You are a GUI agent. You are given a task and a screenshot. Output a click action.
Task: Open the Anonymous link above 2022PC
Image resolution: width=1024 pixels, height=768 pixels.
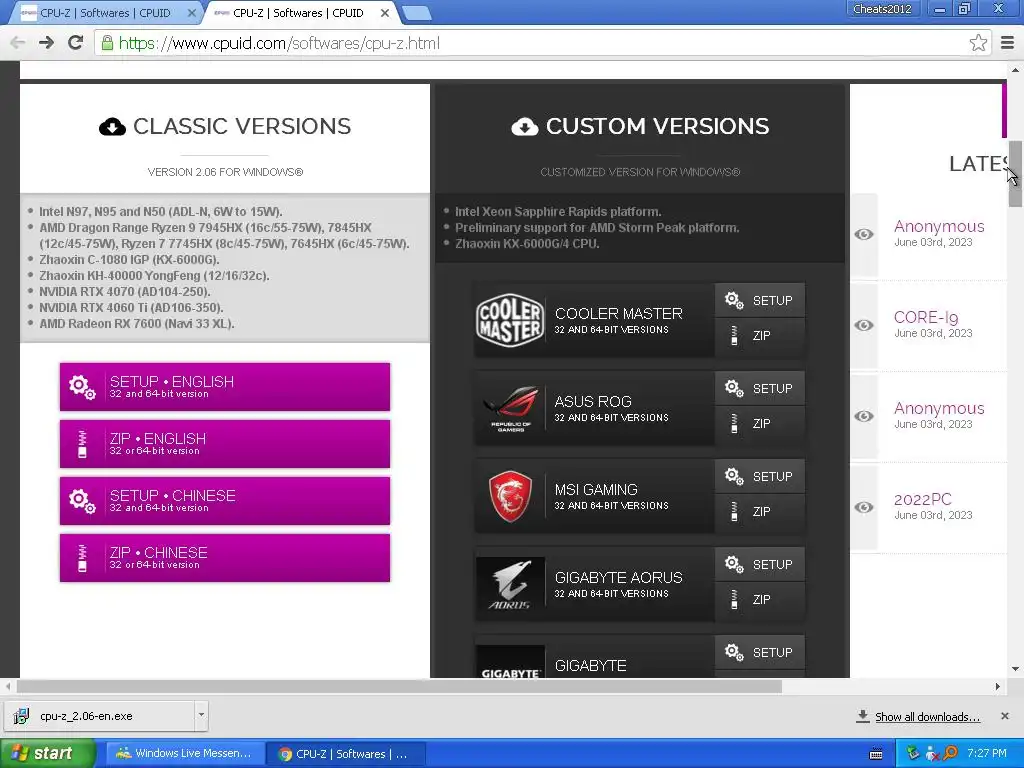tap(938, 408)
